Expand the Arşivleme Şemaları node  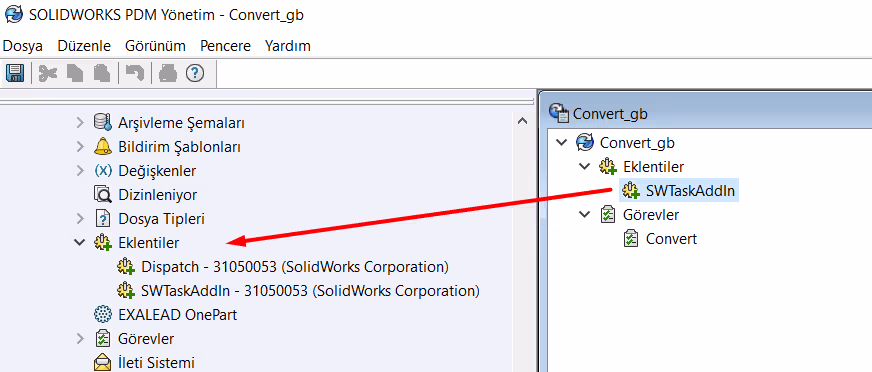80,122
